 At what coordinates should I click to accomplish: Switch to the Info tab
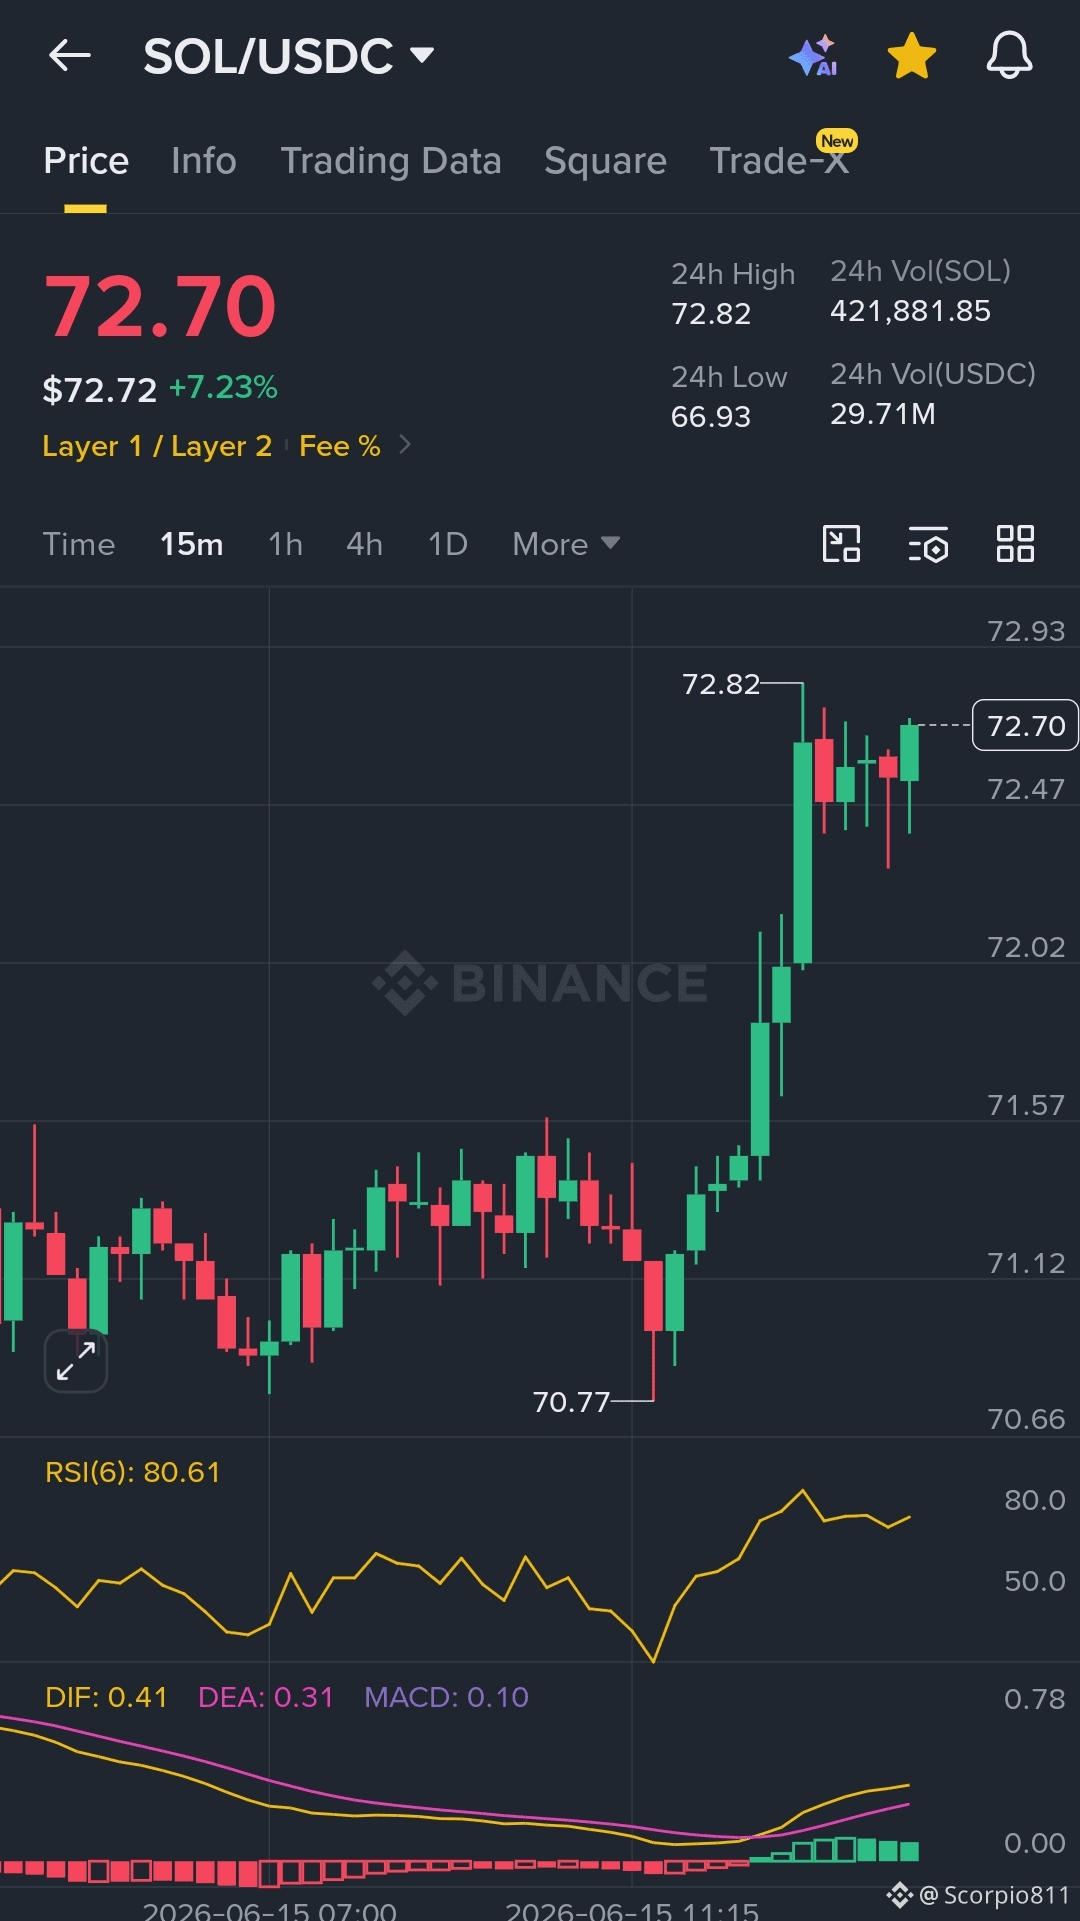(x=204, y=161)
